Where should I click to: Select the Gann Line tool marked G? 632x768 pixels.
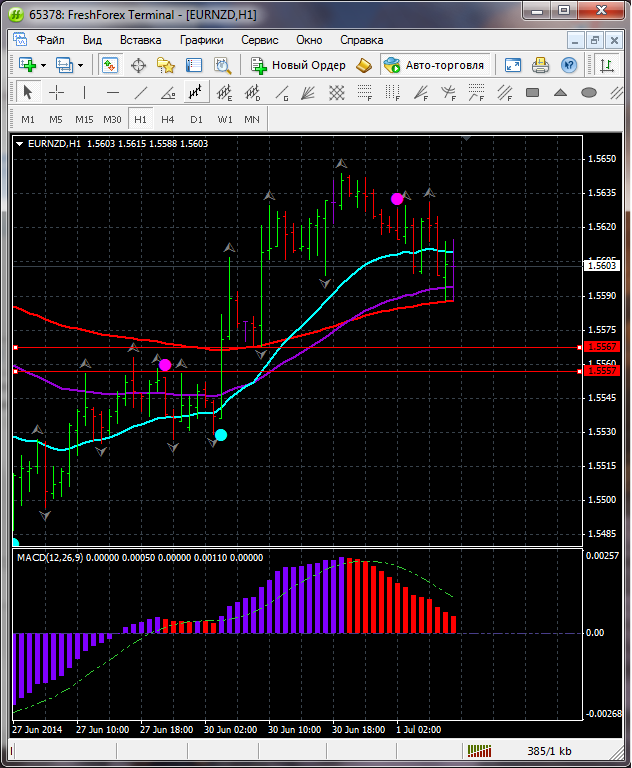(281, 92)
